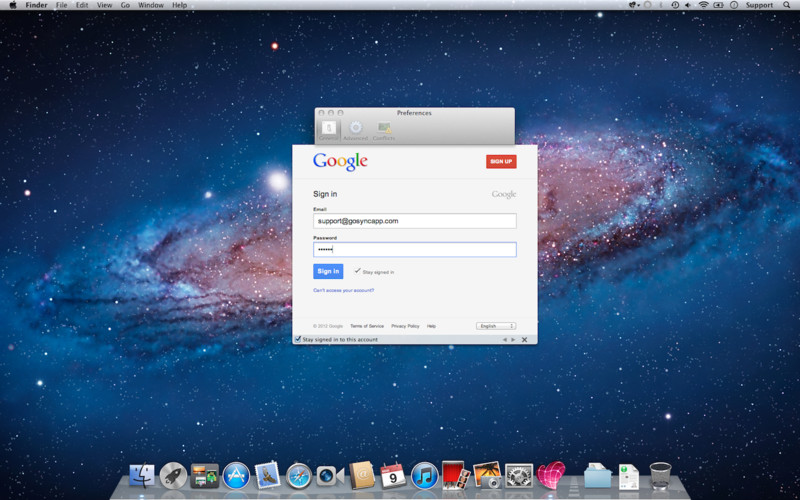Open the document stack in dock
Image resolution: width=800 pixels, height=500 pixels.
[x=629, y=477]
